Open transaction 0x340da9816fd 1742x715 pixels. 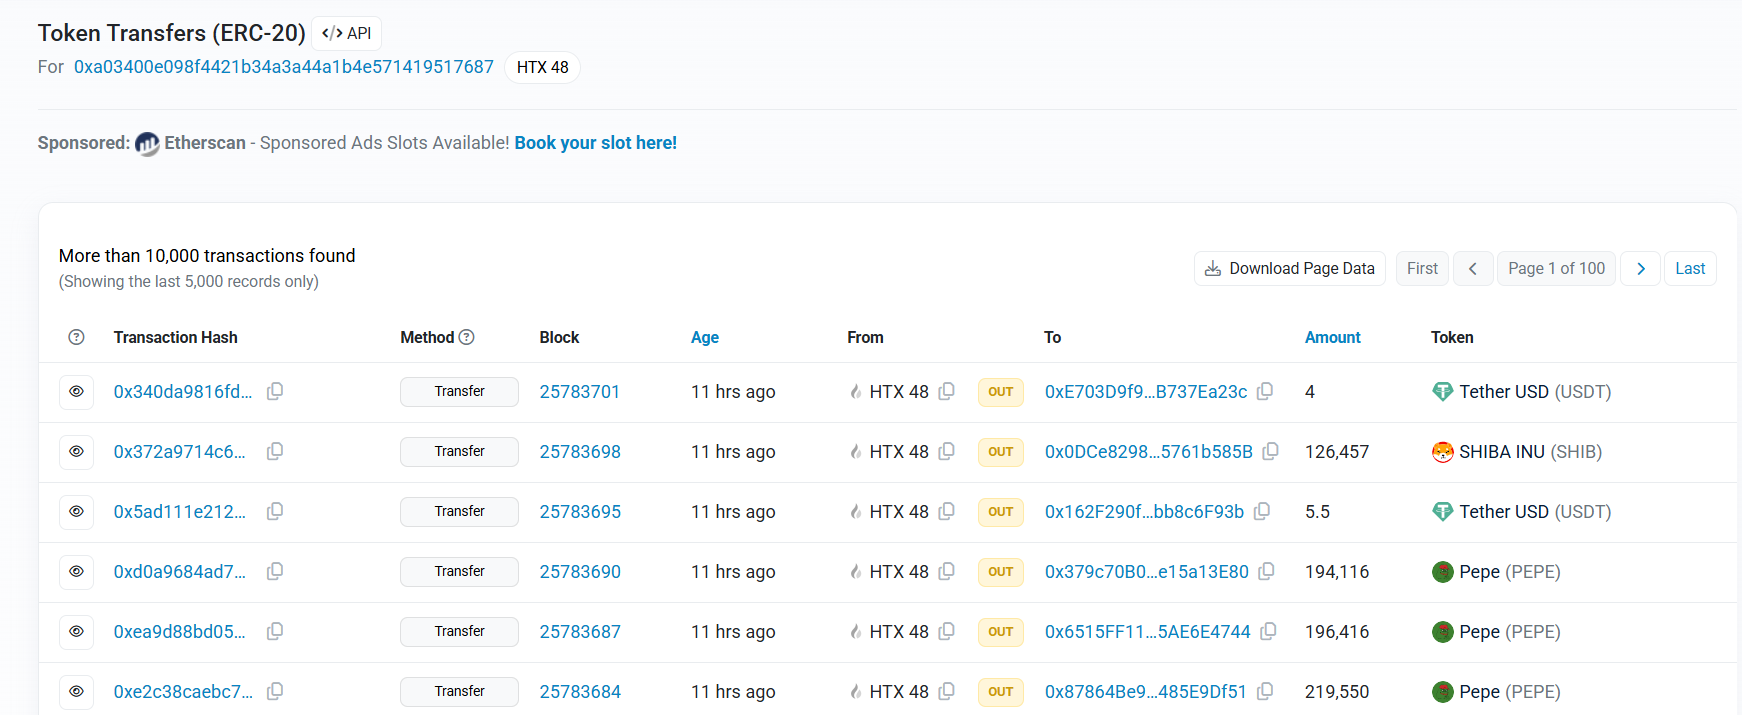[183, 392]
